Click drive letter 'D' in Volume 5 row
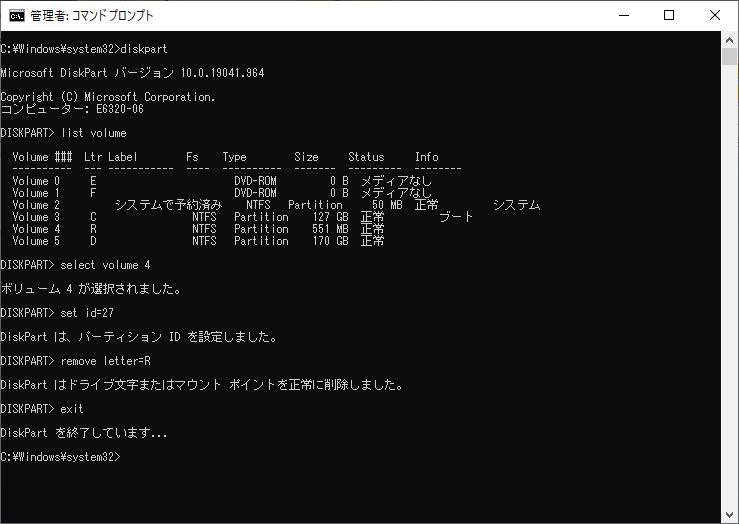Image resolution: width=739 pixels, height=524 pixels. pos(93,241)
